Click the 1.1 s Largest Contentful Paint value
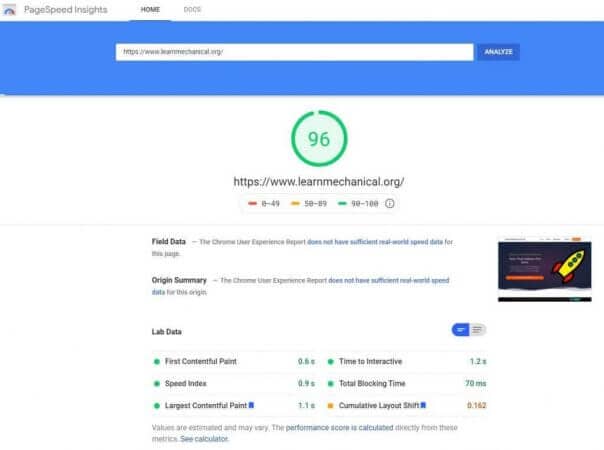Viewport: 604px width, 450px height. tap(306, 405)
